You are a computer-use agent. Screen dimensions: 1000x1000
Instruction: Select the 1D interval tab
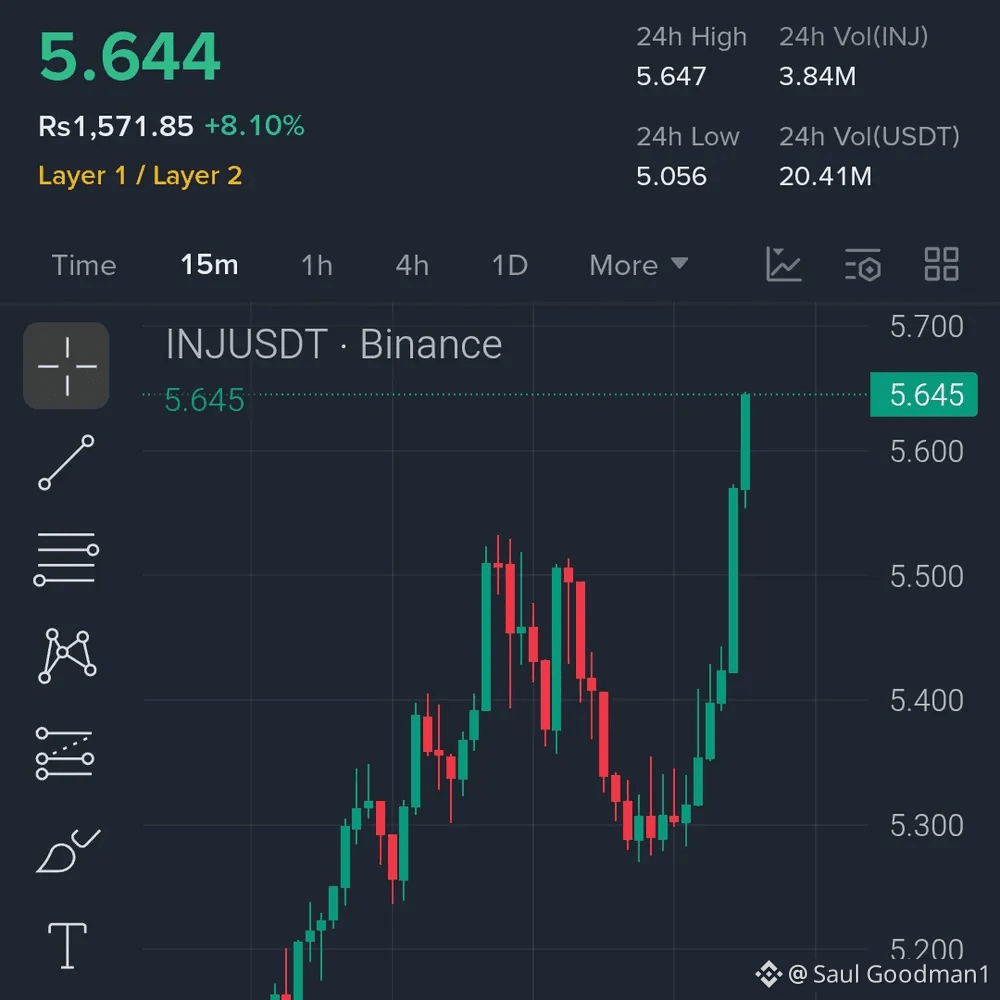click(510, 265)
